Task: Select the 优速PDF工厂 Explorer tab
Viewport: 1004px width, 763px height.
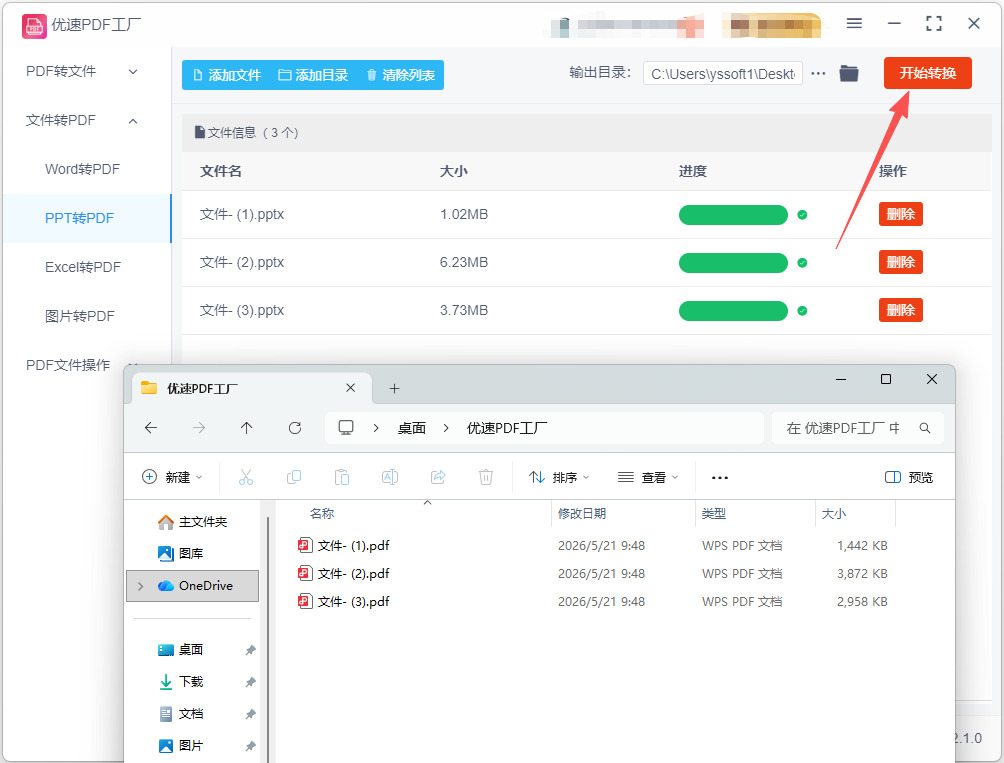Action: pos(251,388)
